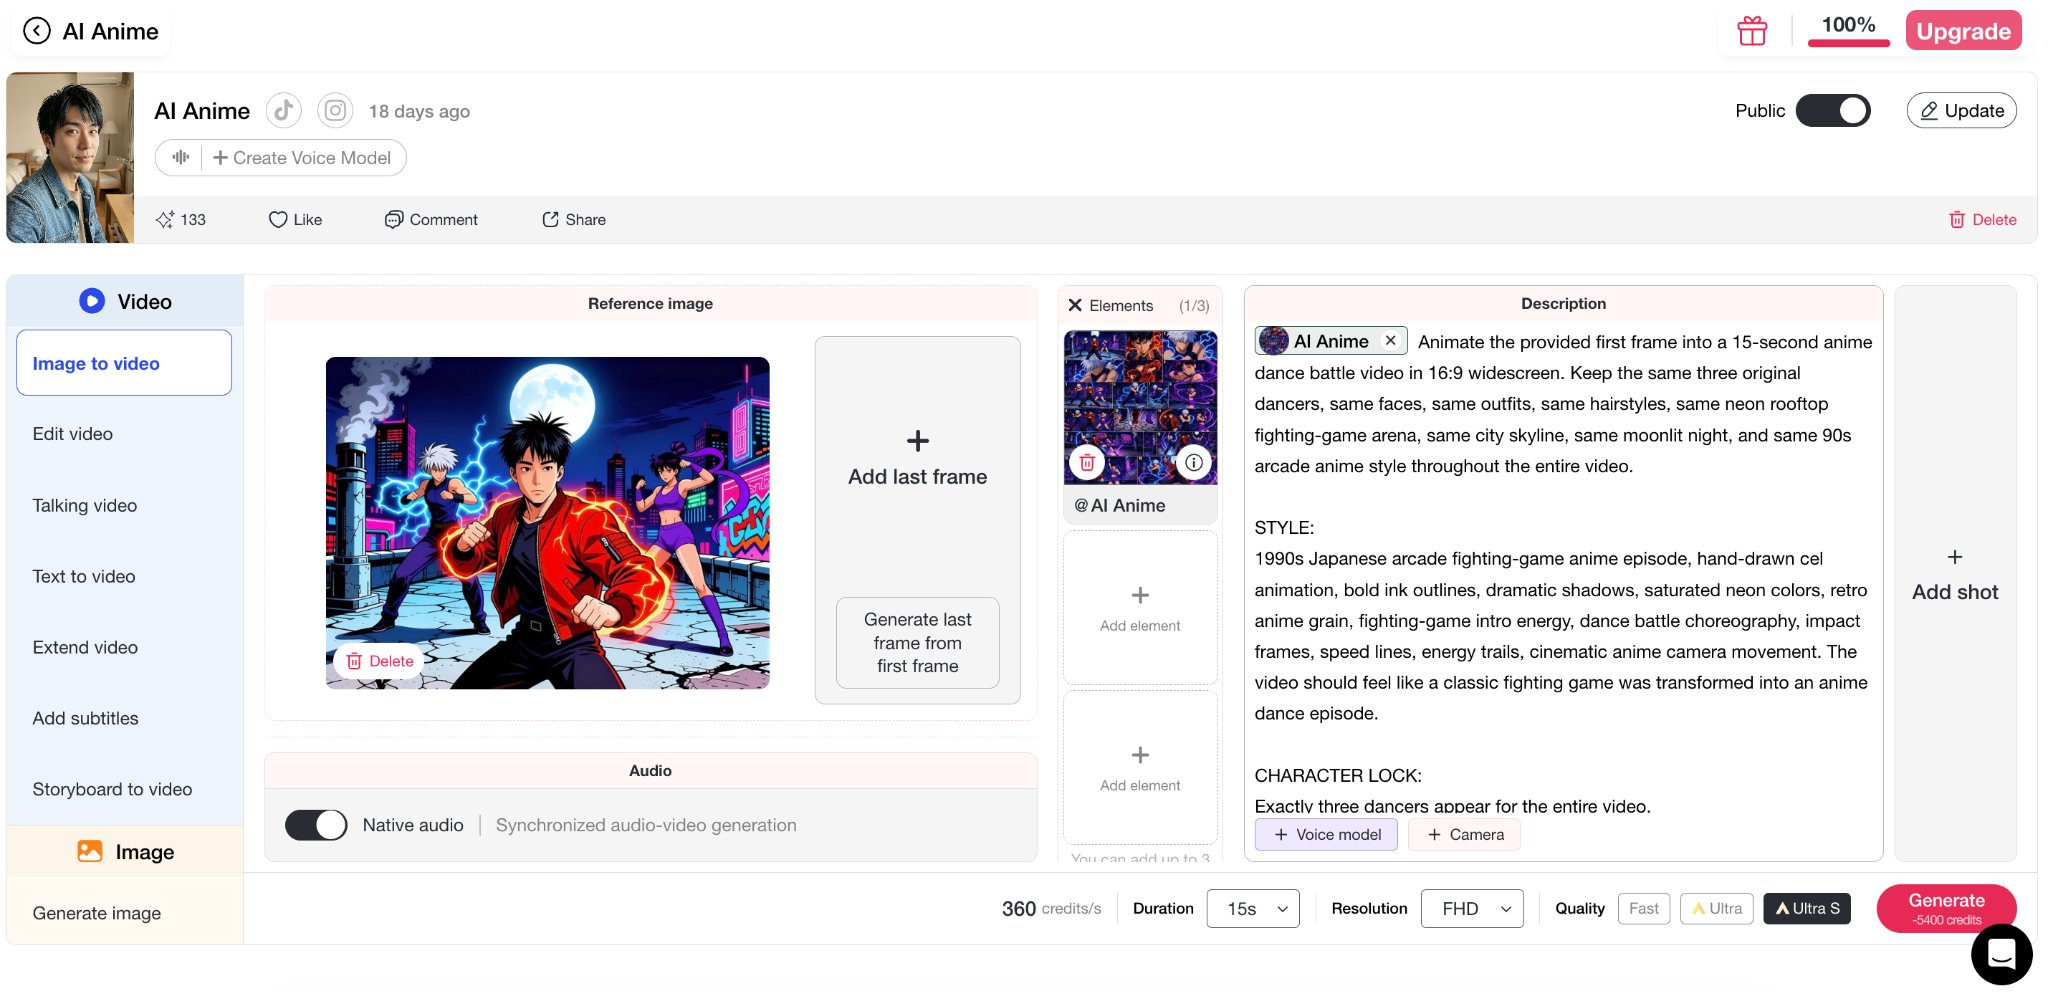Open the Duration 15s dropdown
Screen dimensions: 2048x993
[1253, 908]
